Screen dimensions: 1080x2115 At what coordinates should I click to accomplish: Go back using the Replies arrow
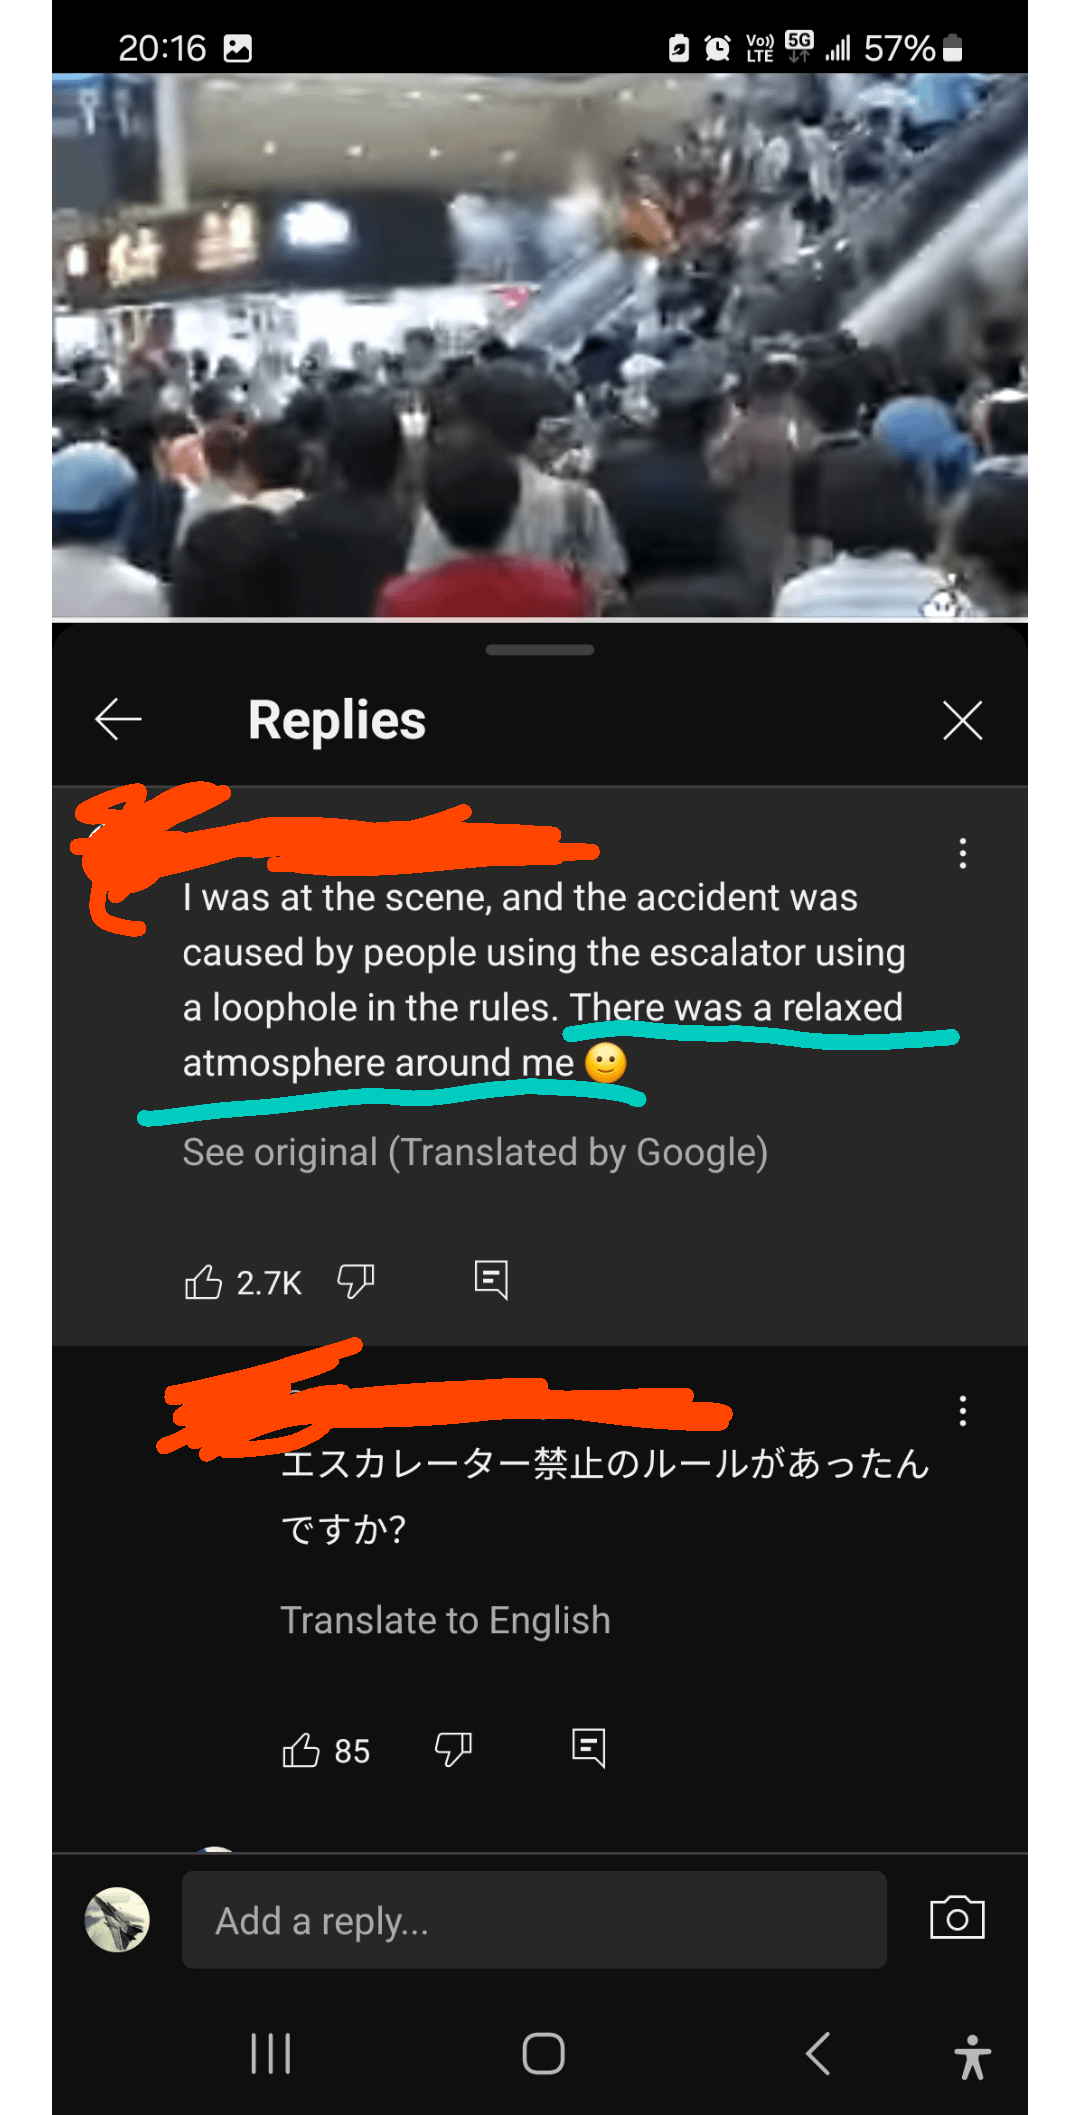click(x=118, y=719)
